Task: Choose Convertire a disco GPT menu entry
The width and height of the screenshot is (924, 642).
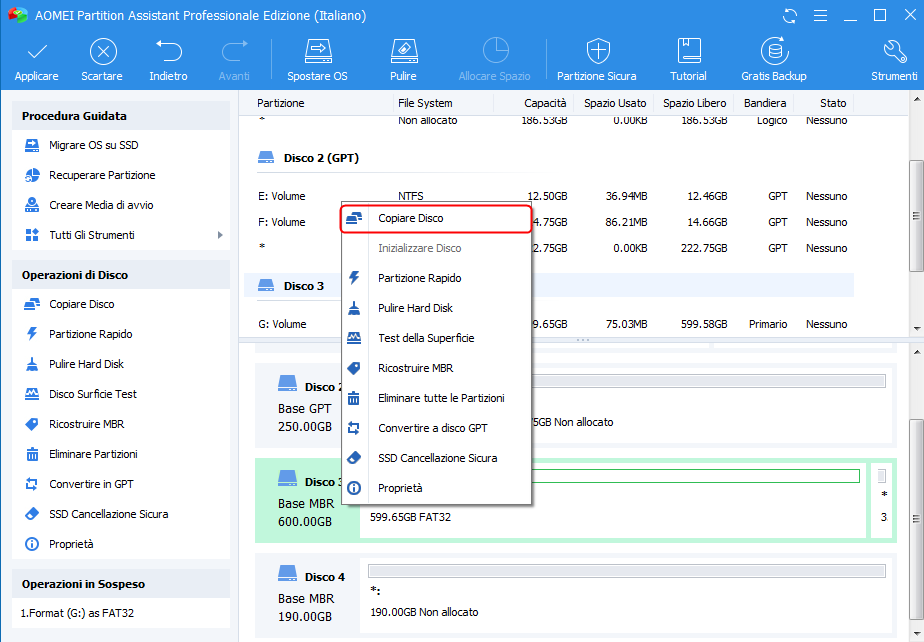Action: [432, 428]
